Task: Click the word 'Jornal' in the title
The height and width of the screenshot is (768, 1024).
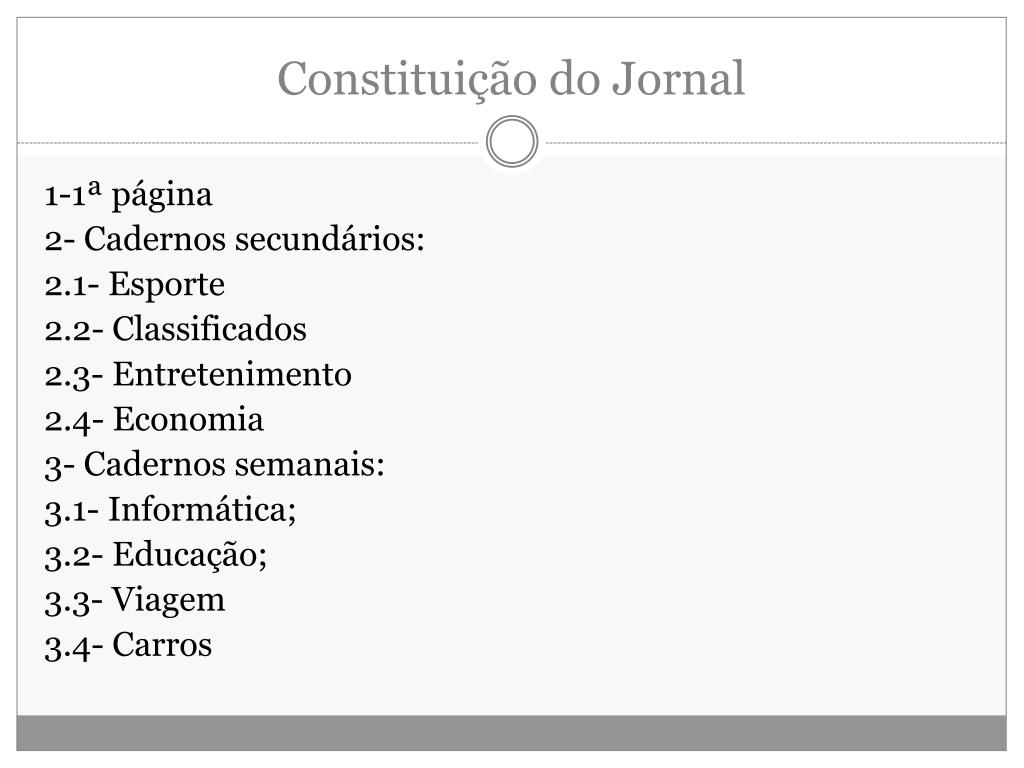Action: point(679,78)
